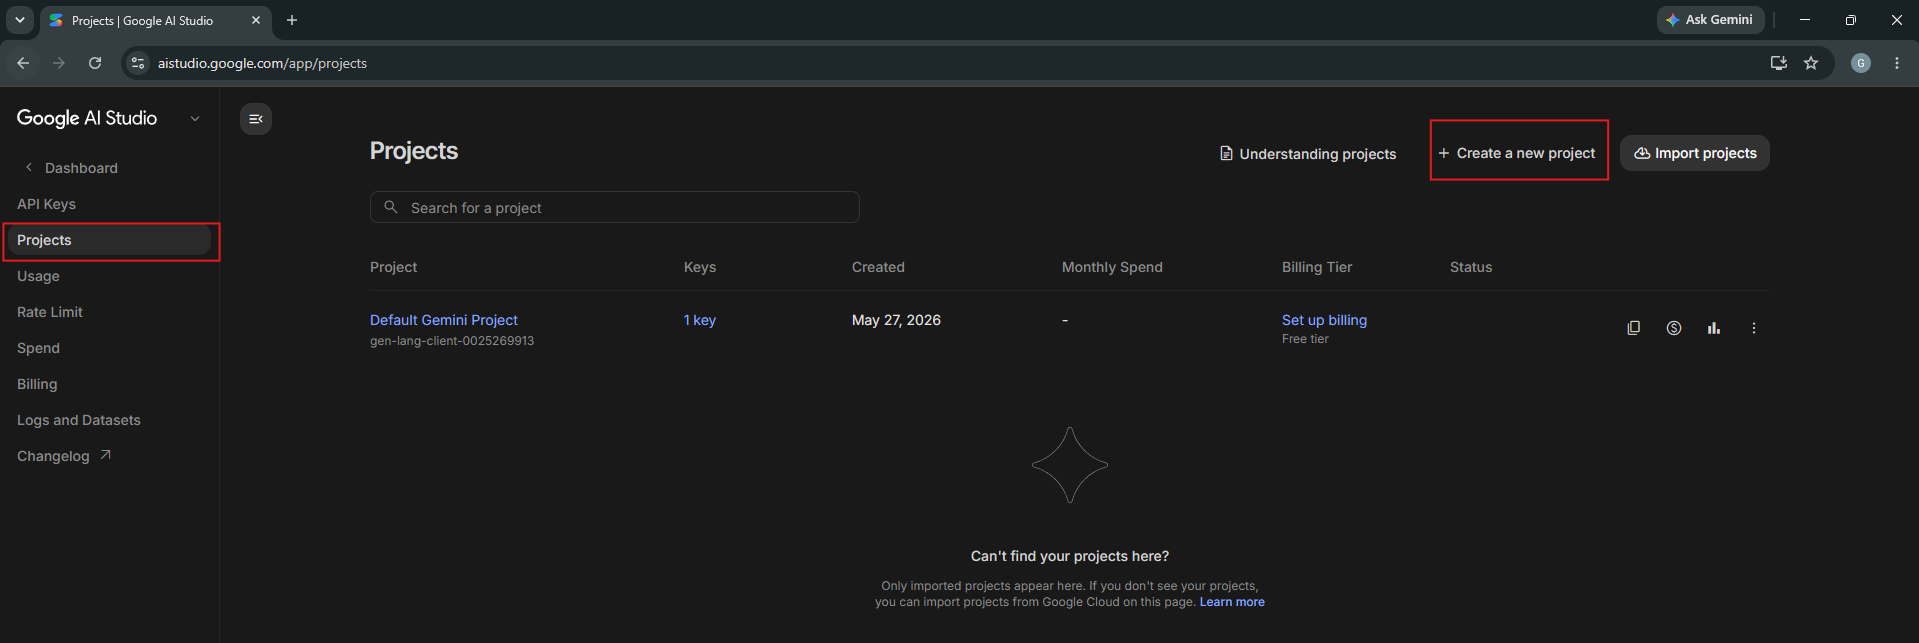Screen dimensions: 1919x643
Task: Open billing dollar icon for Default Gemini Project
Action: (1674, 328)
